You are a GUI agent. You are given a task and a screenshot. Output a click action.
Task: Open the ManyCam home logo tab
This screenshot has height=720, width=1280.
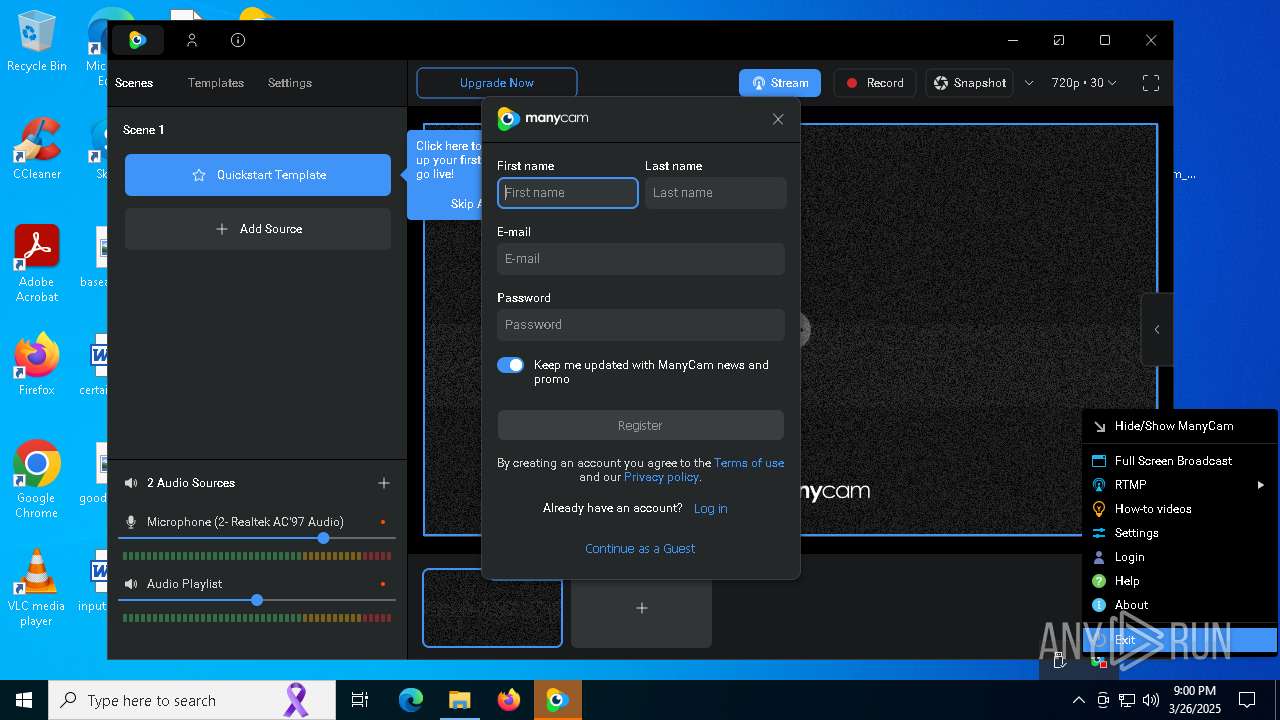coord(138,40)
